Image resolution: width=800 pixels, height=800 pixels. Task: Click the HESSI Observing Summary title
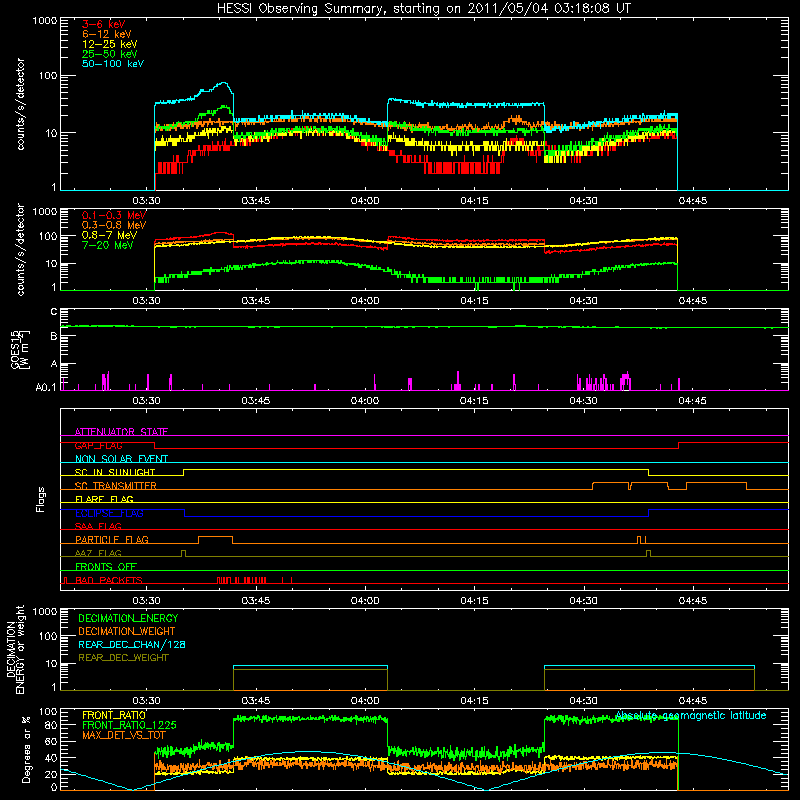pos(423,9)
